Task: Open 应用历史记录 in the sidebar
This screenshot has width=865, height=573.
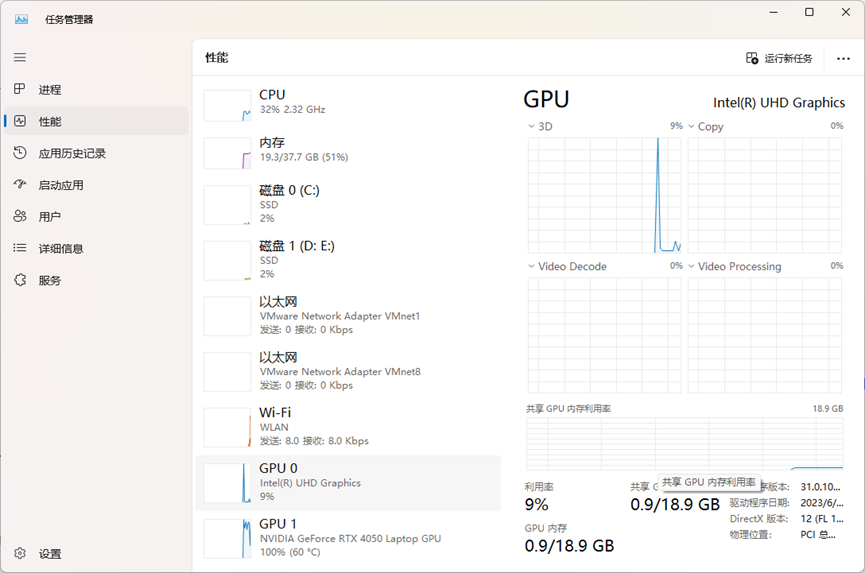Action: pyautogui.click(x=96, y=153)
